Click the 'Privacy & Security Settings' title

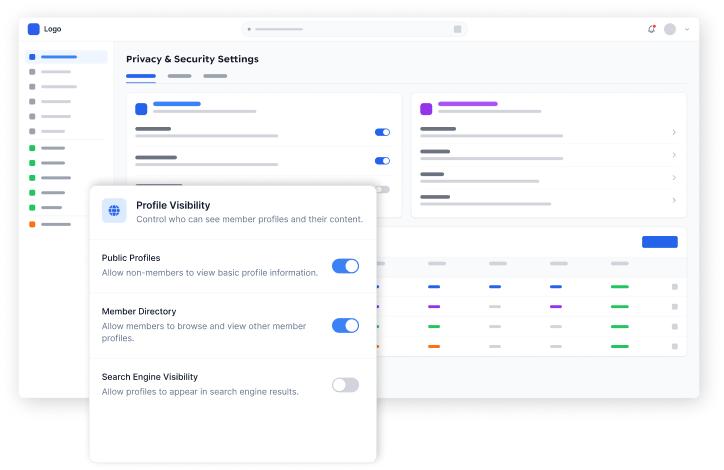pyautogui.click(x=193, y=59)
